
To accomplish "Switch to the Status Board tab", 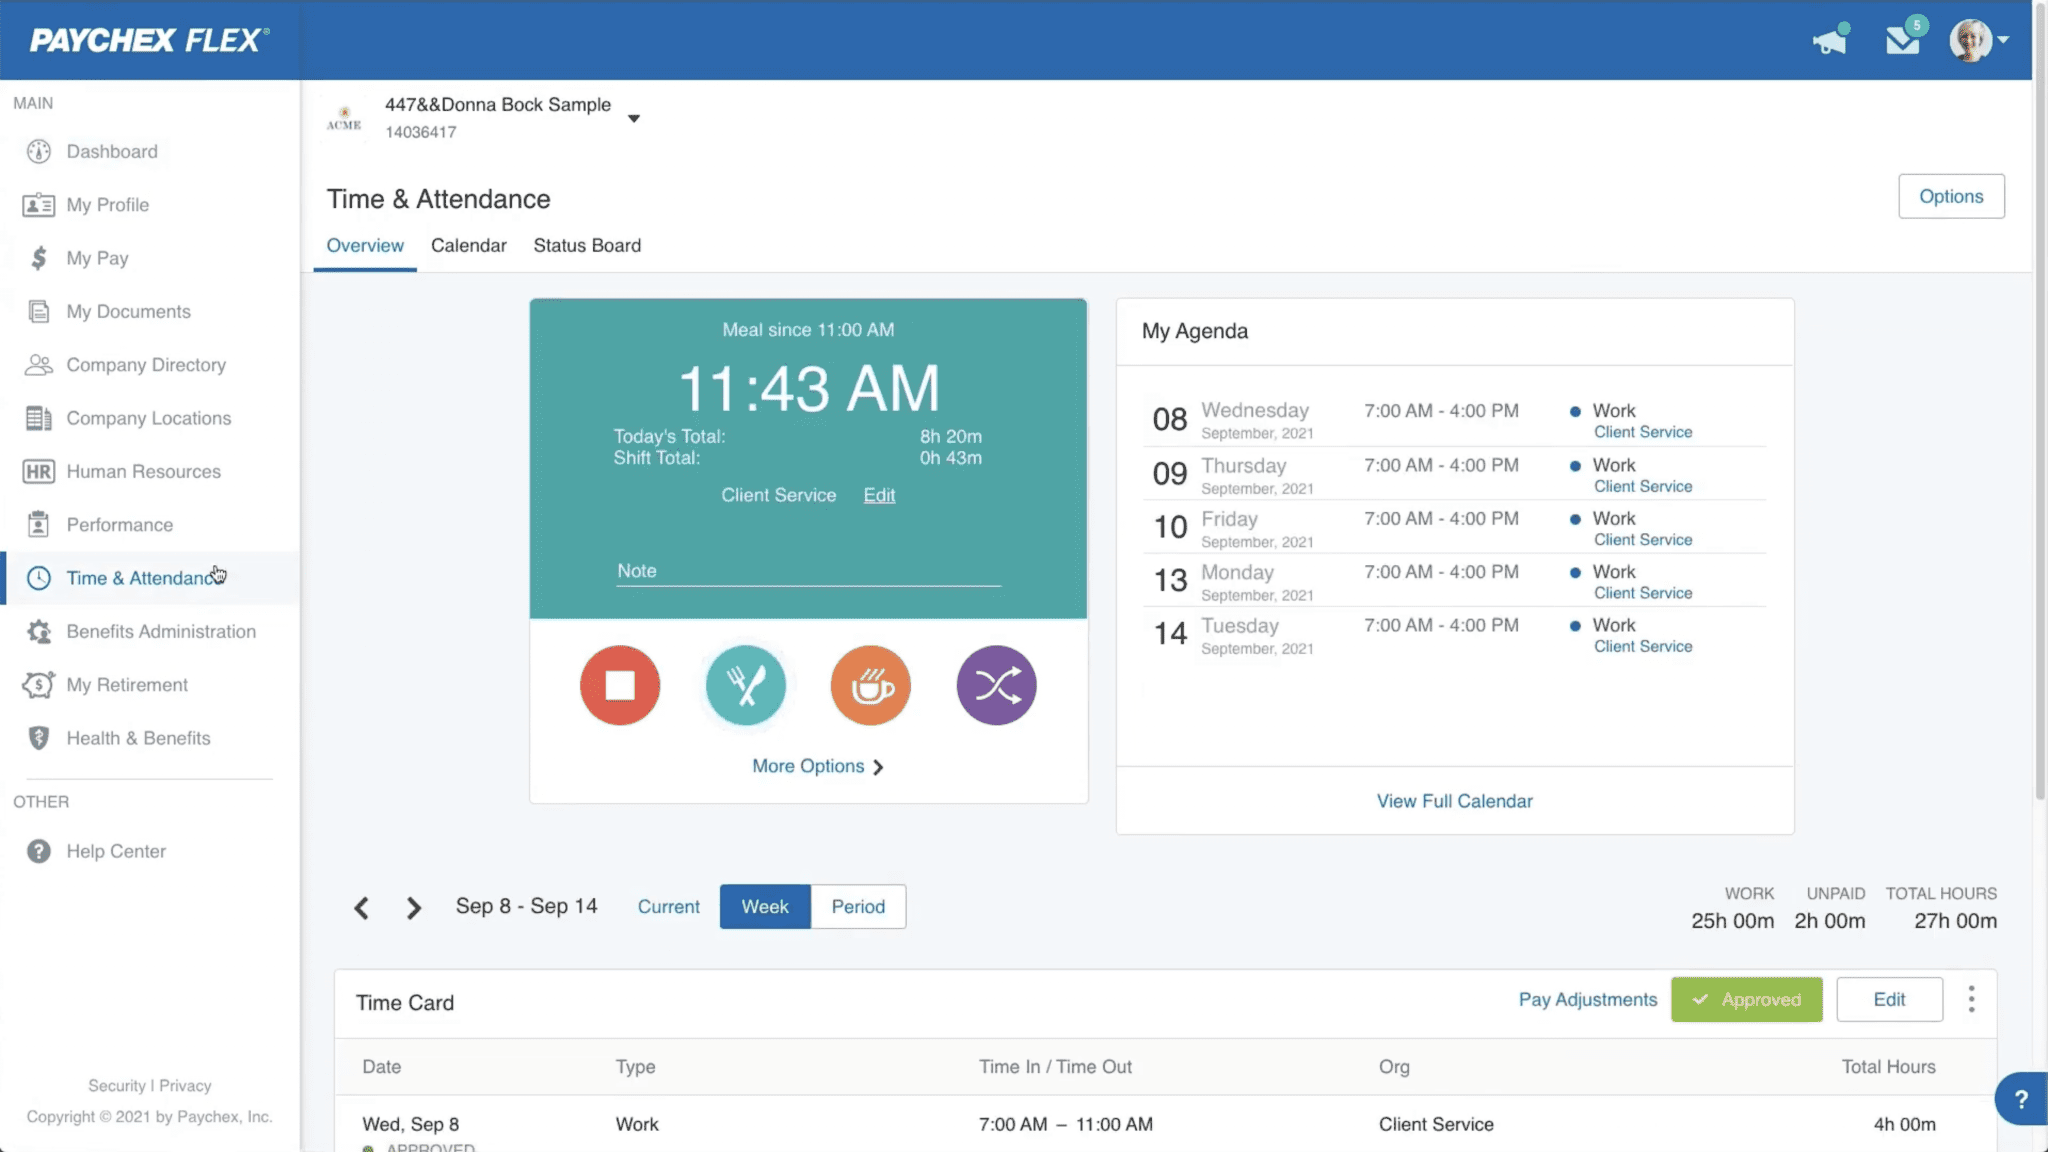I will [587, 245].
